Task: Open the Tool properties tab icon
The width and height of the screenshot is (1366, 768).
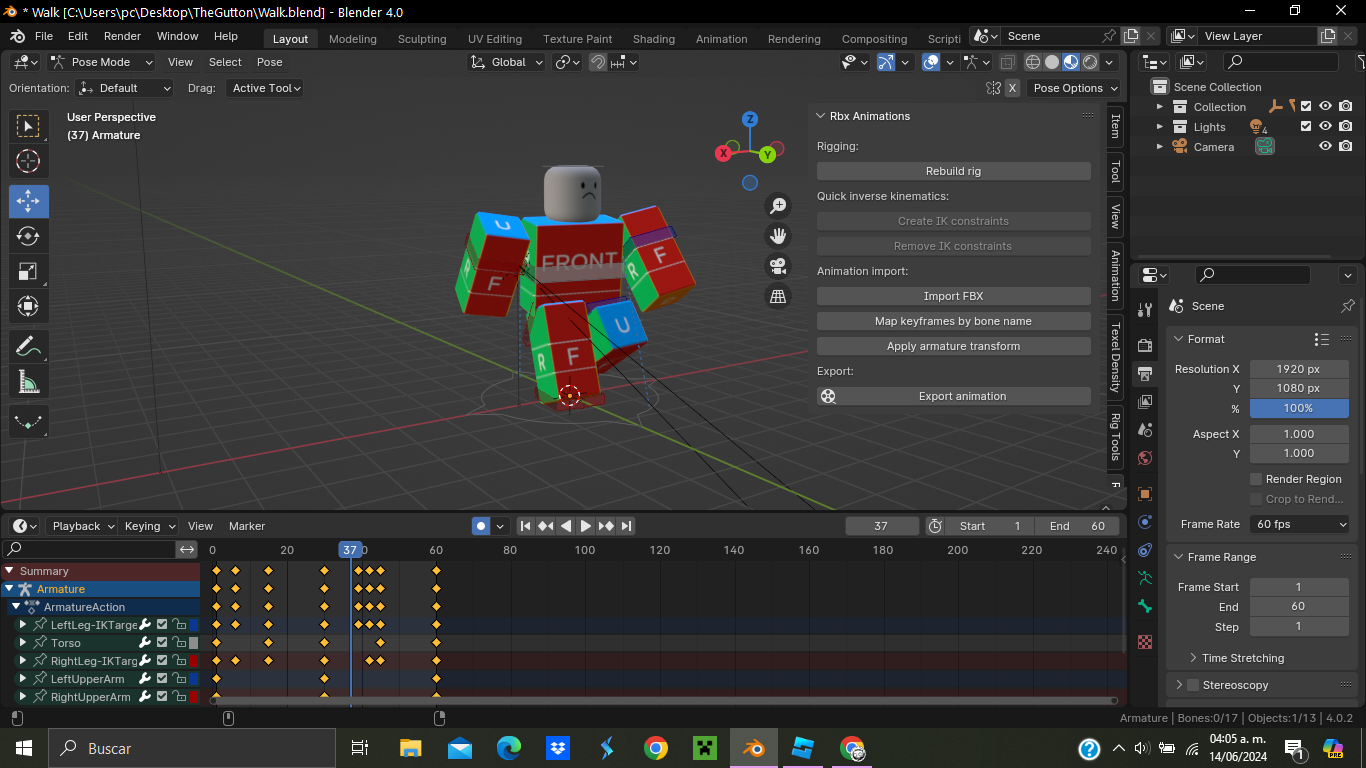Action: pyautogui.click(x=1145, y=308)
